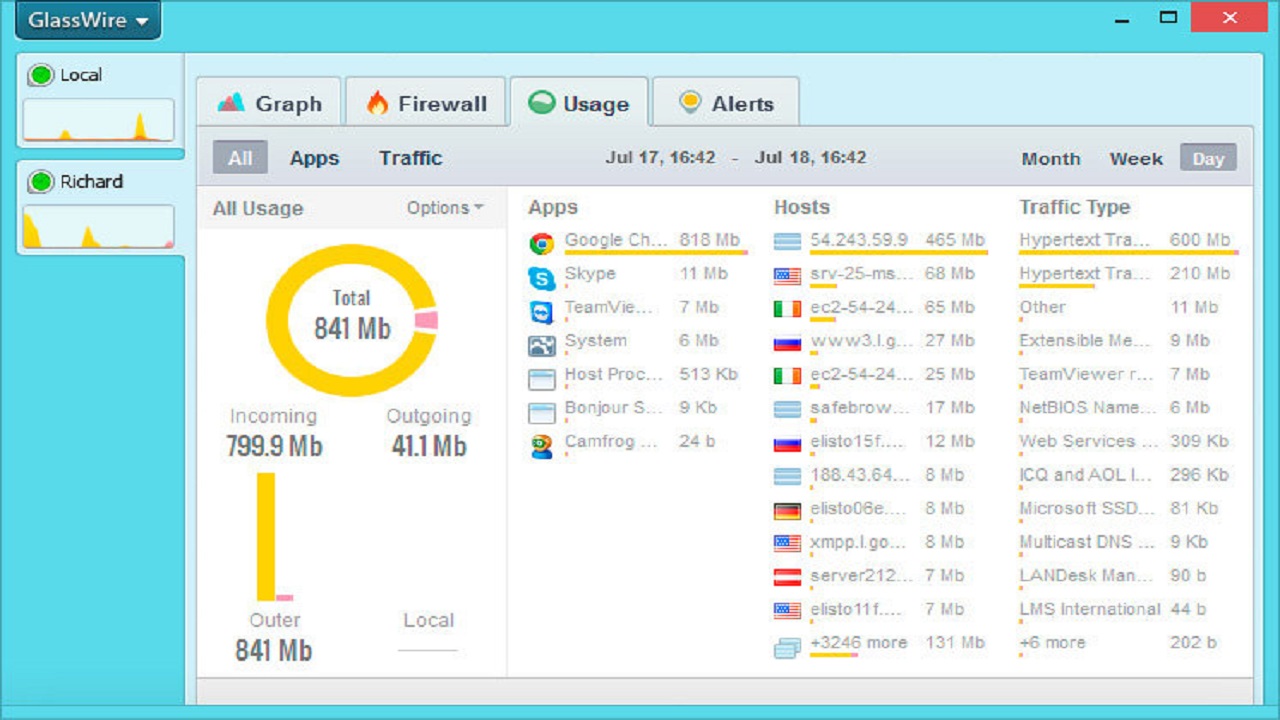Select the Skype app name
This screenshot has height=720, width=1280.
tap(590, 273)
